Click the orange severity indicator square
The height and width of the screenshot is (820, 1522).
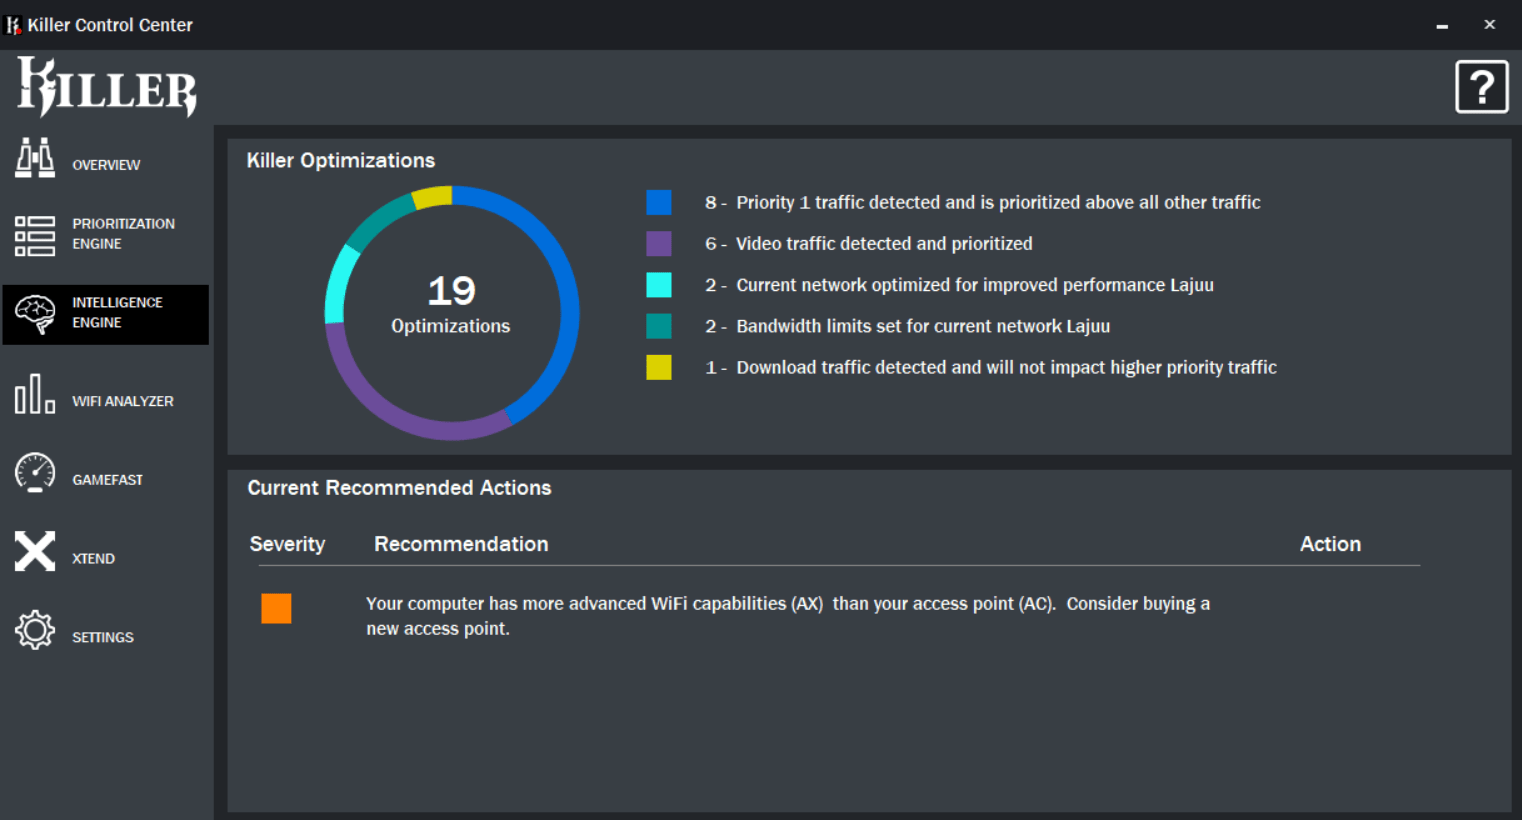click(276, 608)
